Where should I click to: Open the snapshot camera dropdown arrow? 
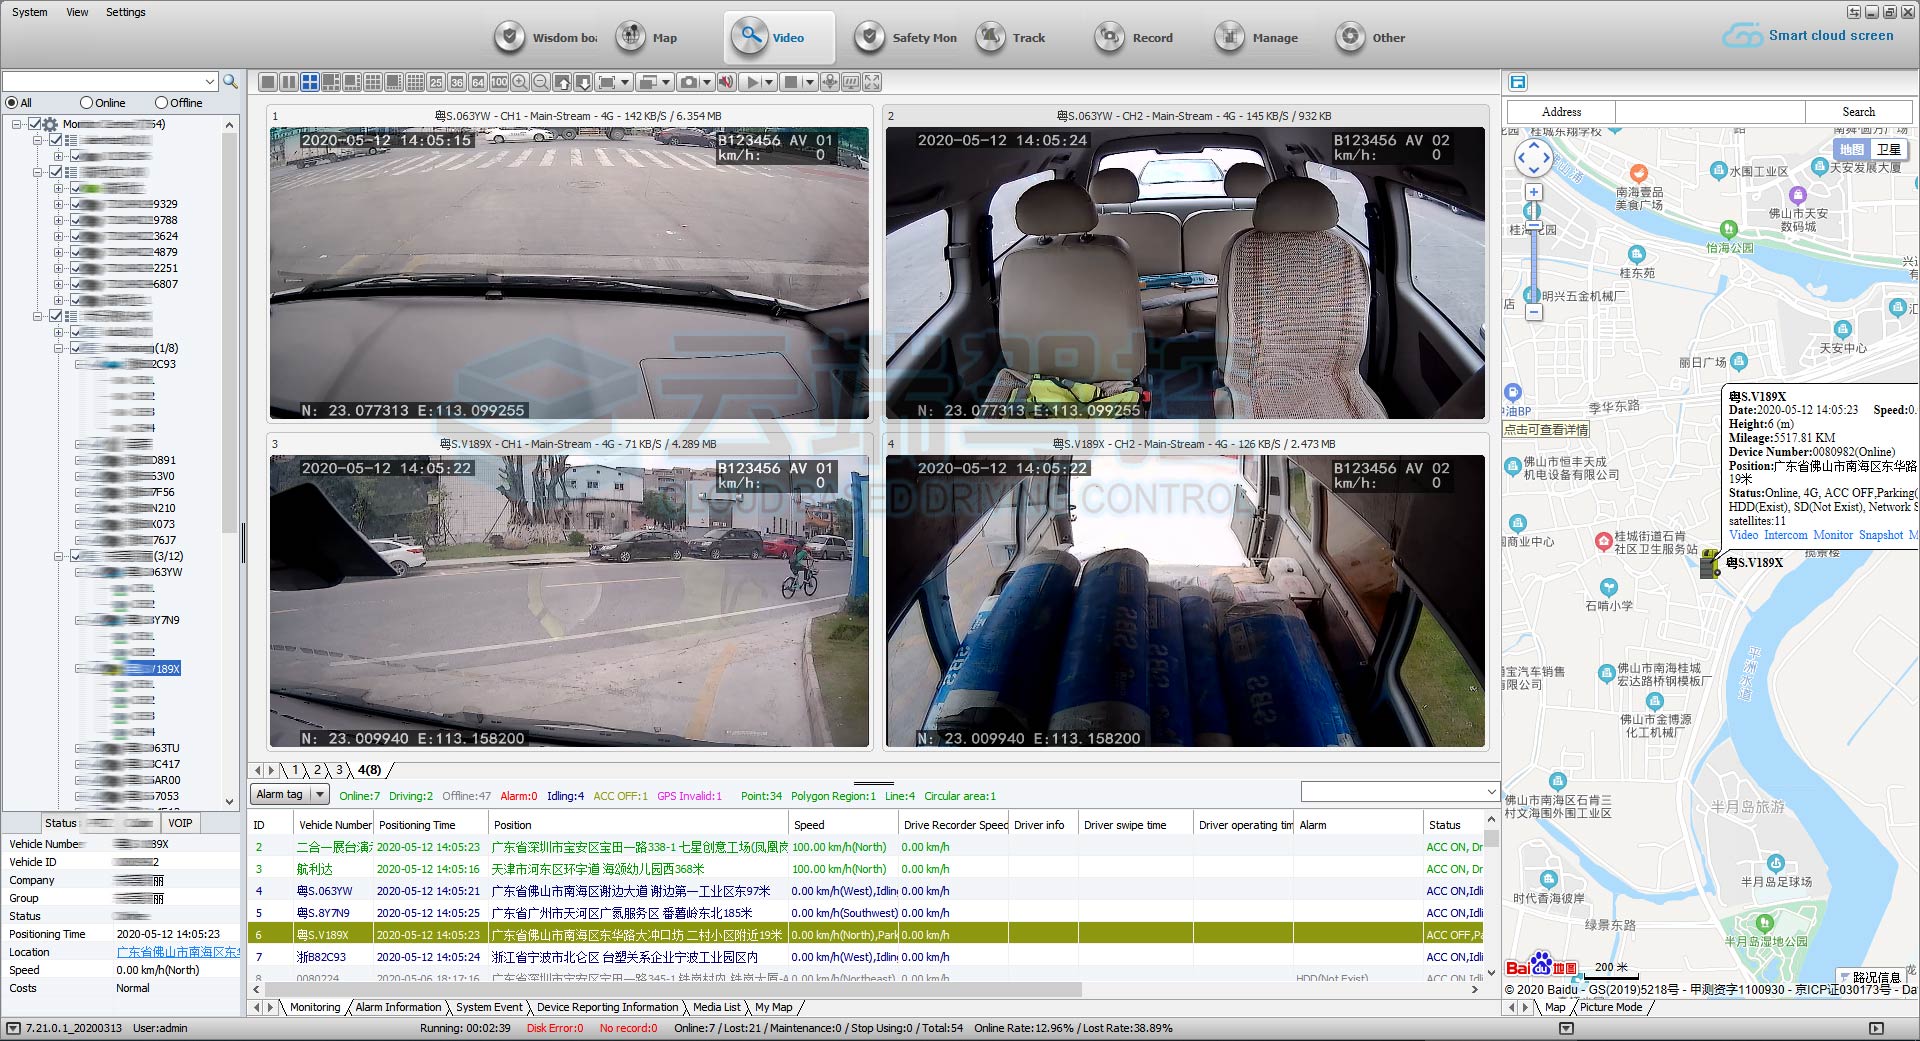707,82
